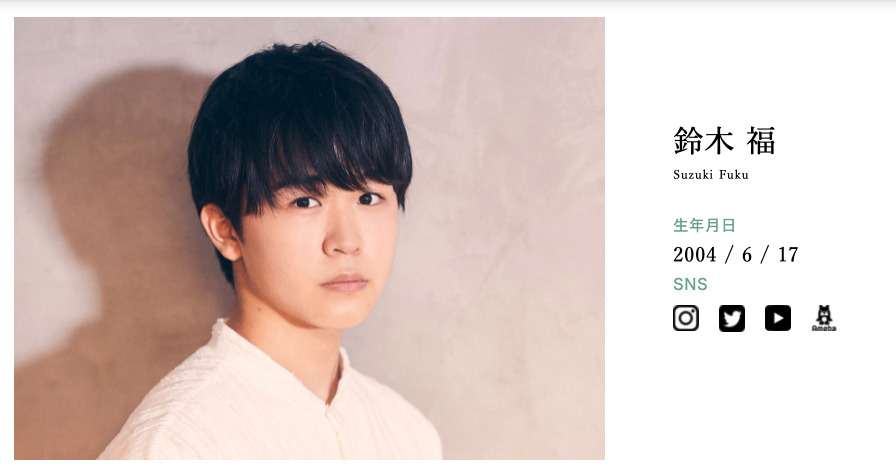Open the Twitter bird icon
Viewport: 896px width, 468px height.
coord(732,318)
